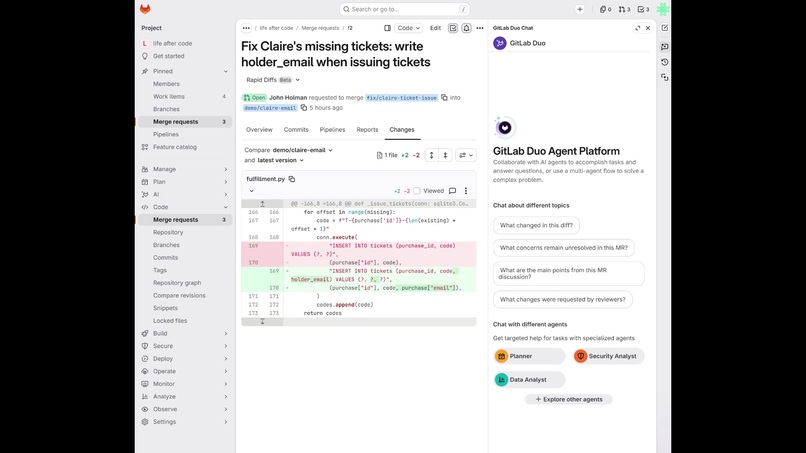Toggle the sidebar panel icon beside Code
This screenshot has width=806, height=453.
pyautogui.click(x=388, y=28)
